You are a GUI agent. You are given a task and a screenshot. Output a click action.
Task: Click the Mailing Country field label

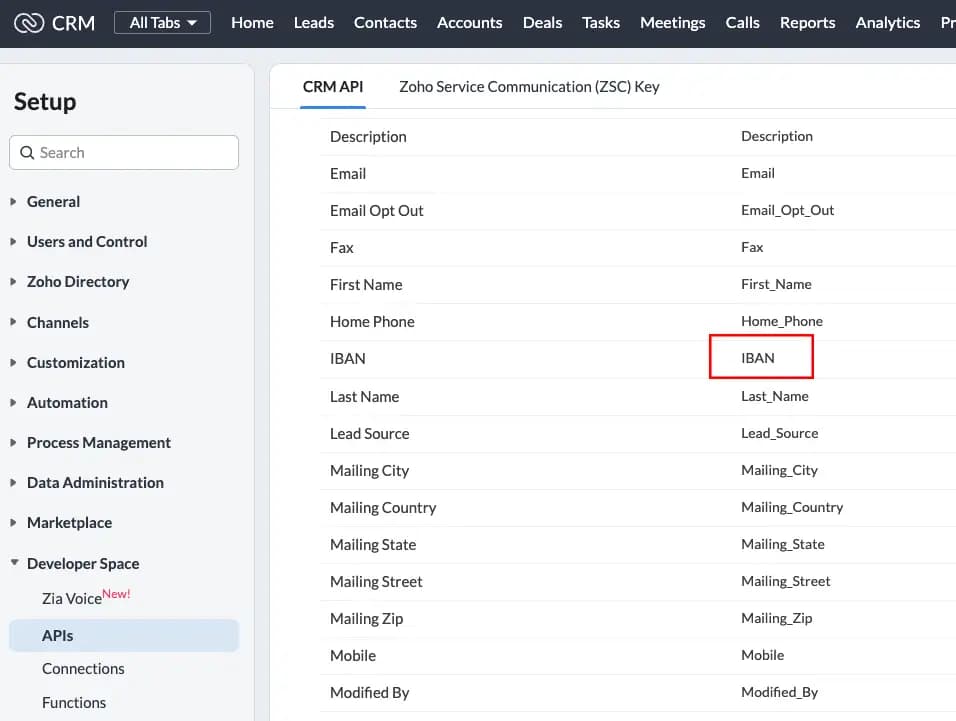pos(383,508)
